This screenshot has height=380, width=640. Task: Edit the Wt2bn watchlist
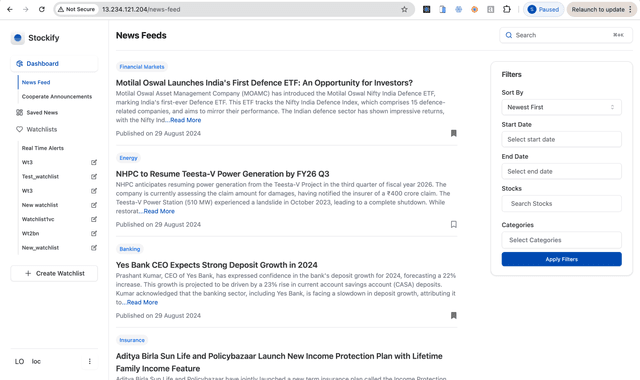pyautogui.click(x=94, y=234)
